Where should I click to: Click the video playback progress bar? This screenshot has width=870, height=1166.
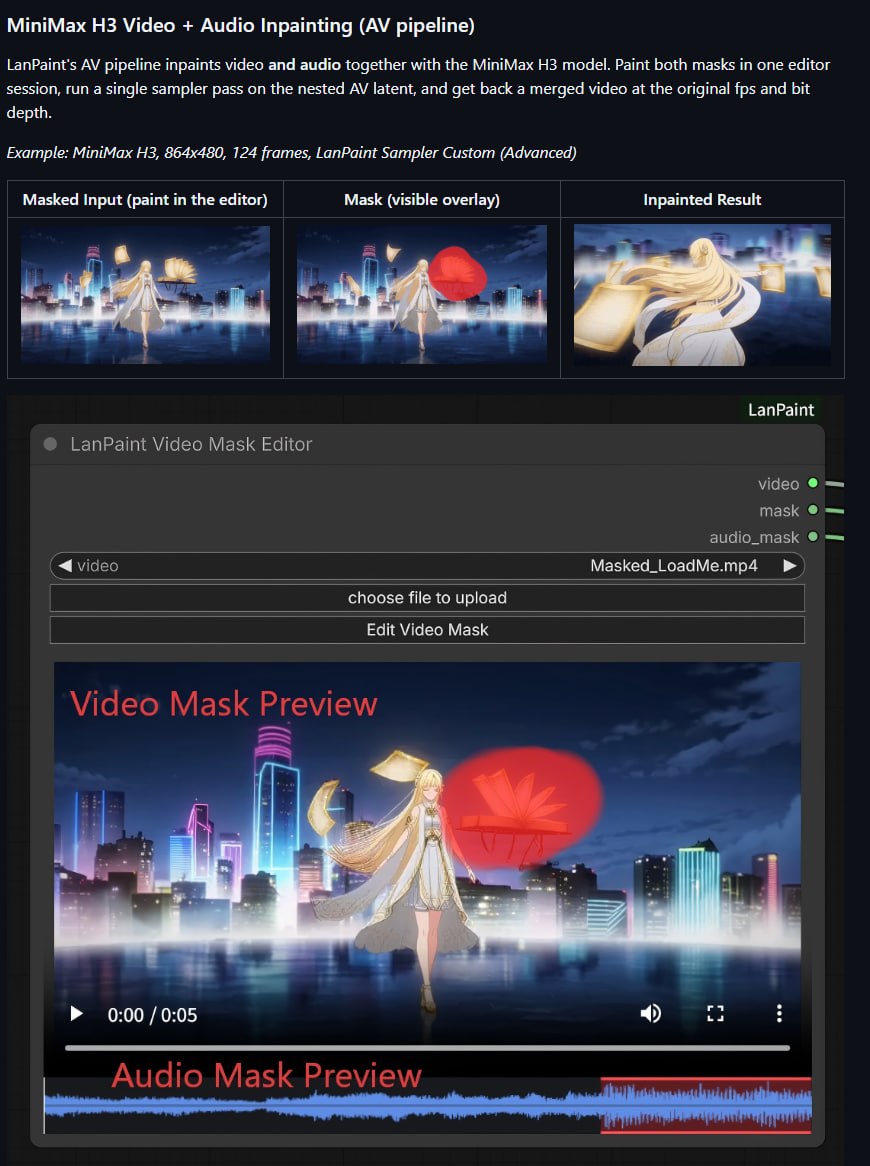(428, 1048)
